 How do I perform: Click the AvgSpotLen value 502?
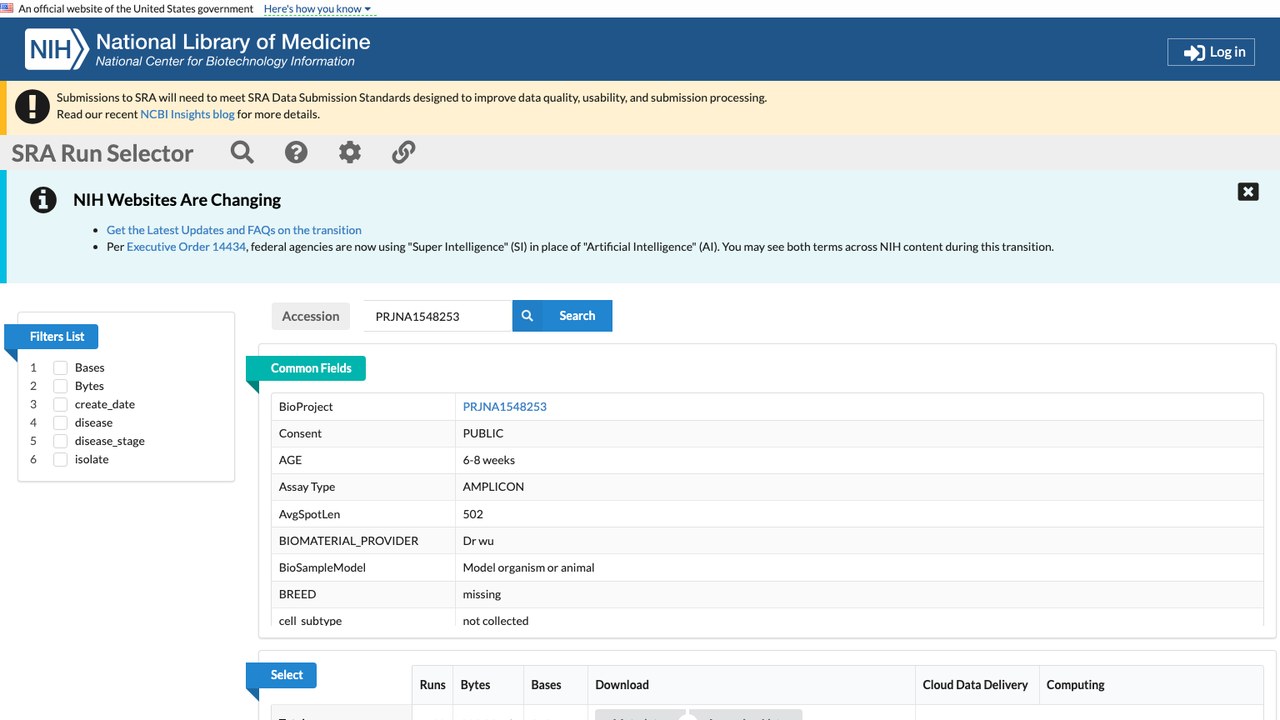tap(473, 514)
